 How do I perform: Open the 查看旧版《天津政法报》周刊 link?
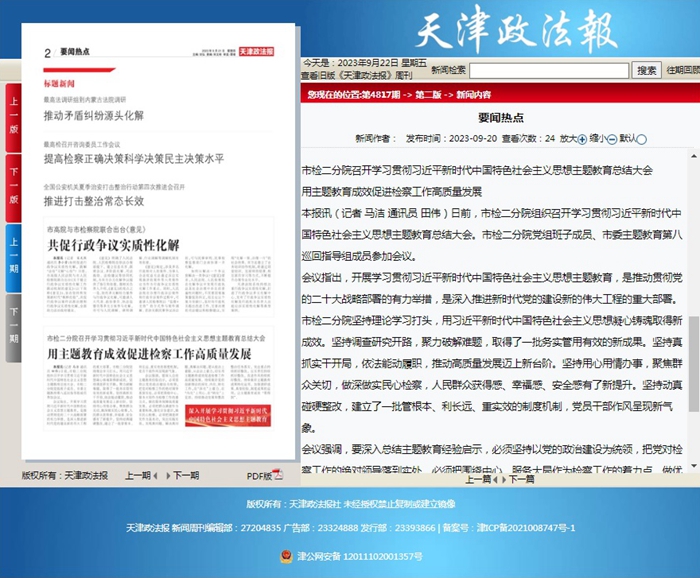coord(356,75)
